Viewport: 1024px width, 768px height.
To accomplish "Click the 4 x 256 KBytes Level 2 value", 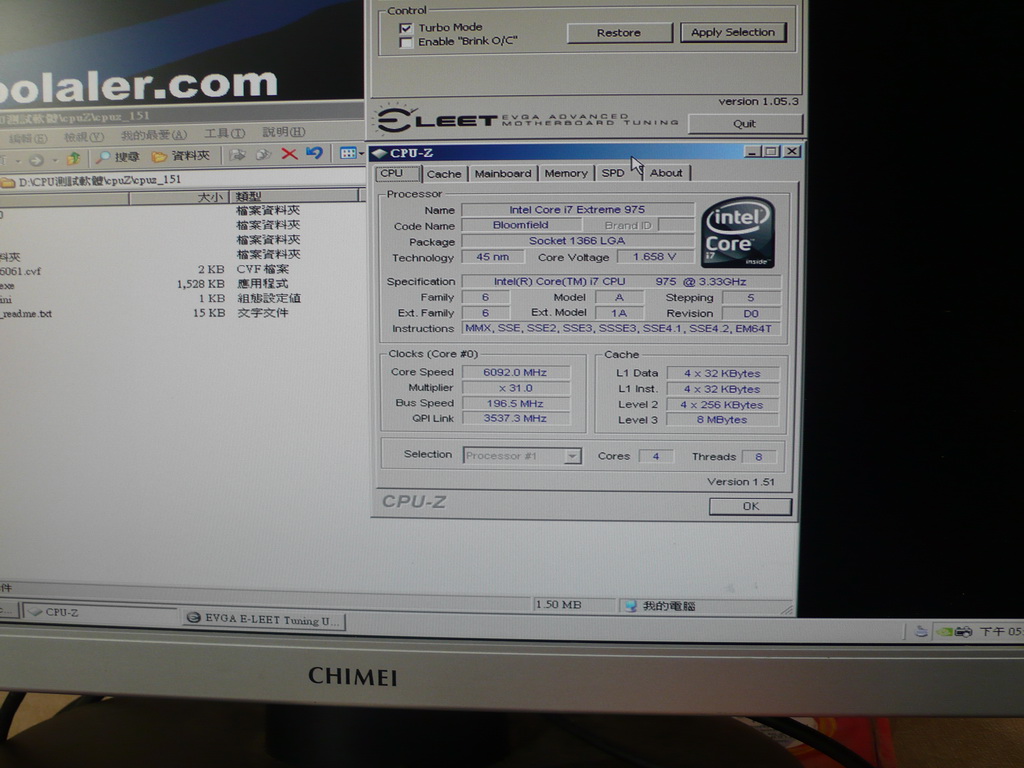I will (x=722, y=405).
